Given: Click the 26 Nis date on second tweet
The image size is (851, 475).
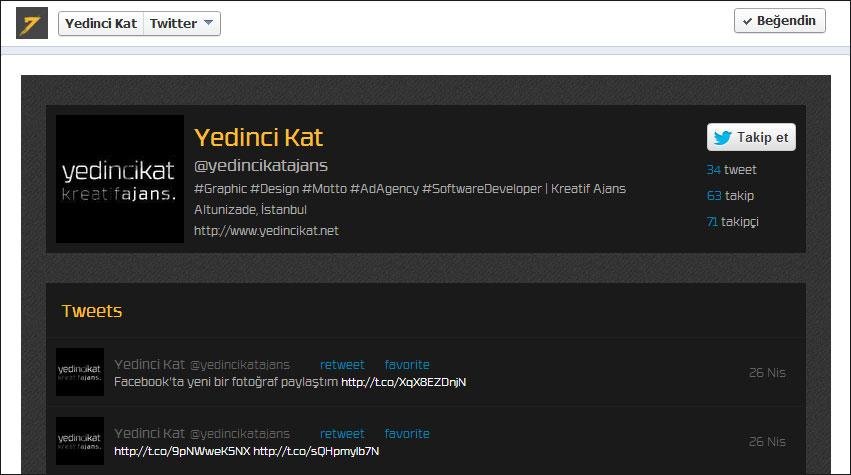Looking at the screenshot, I should click(x=767, y=442).
